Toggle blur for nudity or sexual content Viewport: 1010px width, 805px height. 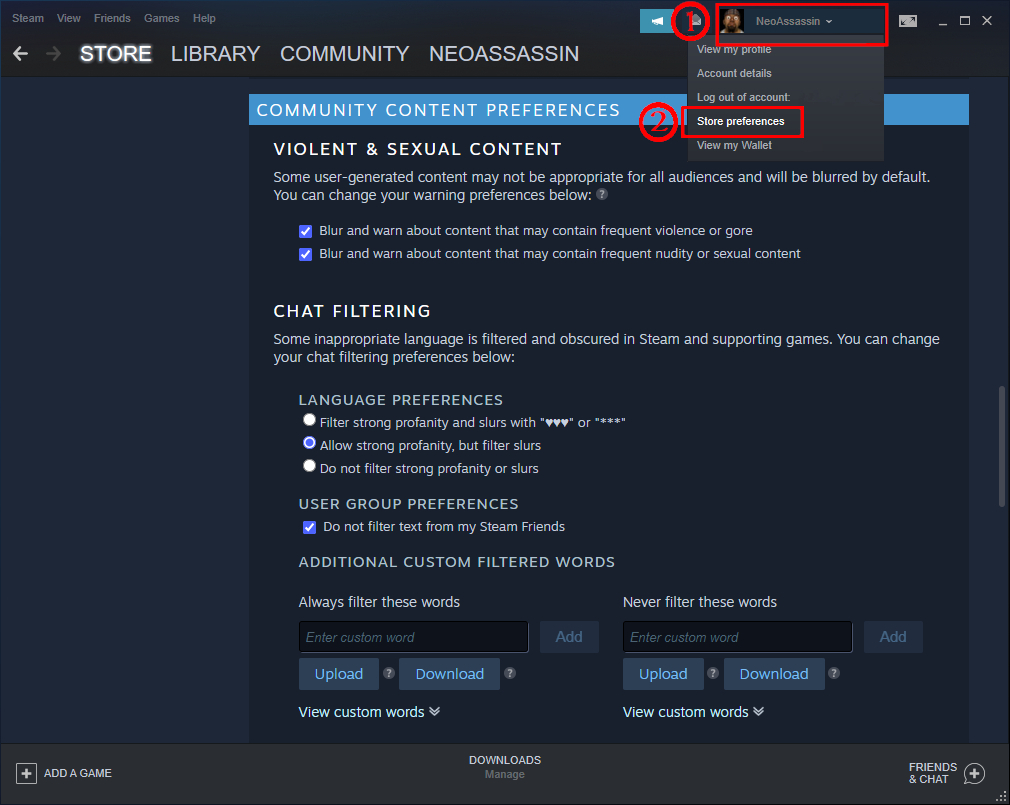click(x=305, y=254)
